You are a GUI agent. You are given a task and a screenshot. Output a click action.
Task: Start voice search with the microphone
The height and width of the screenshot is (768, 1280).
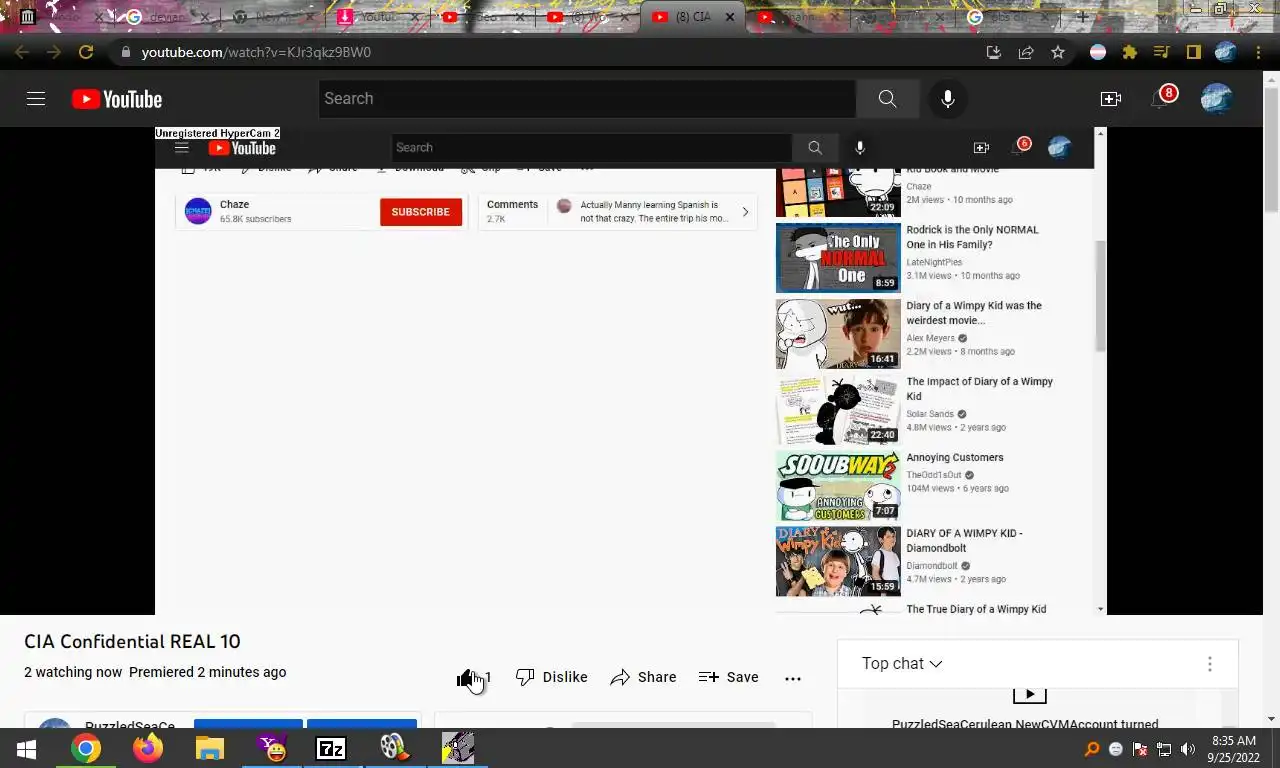[948, 98]
